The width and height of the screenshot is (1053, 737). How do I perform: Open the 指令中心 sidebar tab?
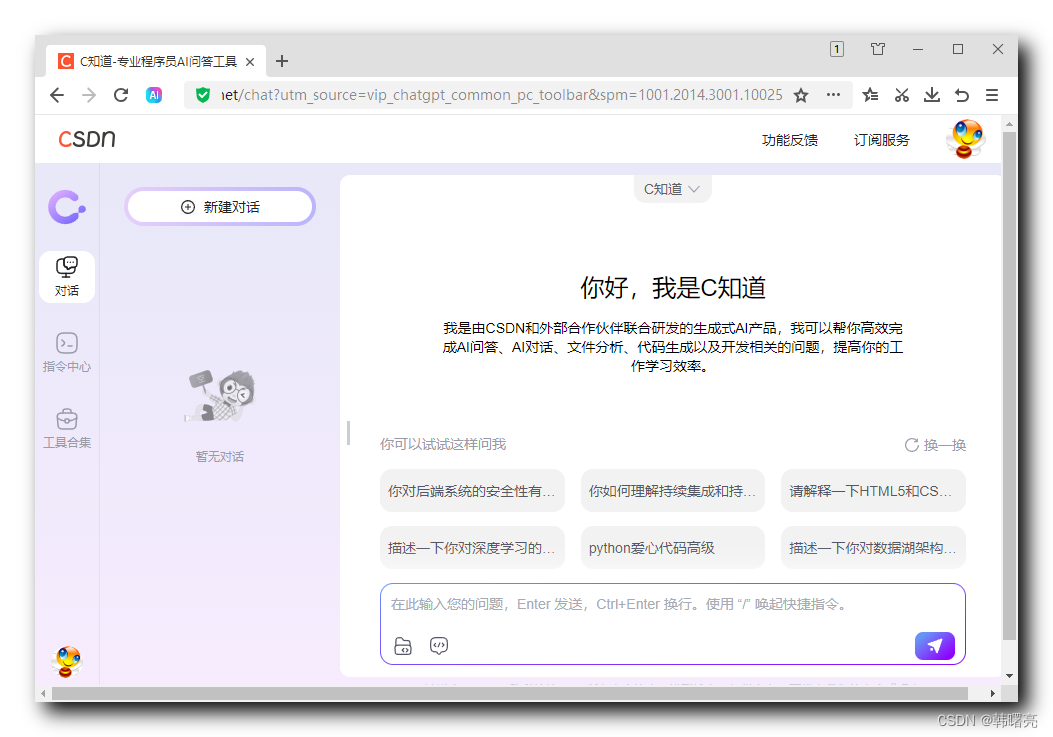click(x=66, y=353)
